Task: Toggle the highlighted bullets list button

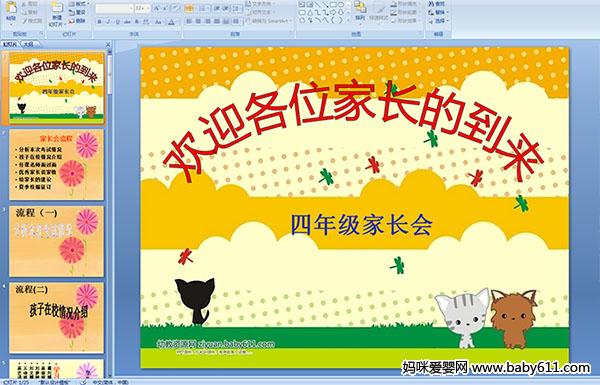Action: tap(189, 8)
